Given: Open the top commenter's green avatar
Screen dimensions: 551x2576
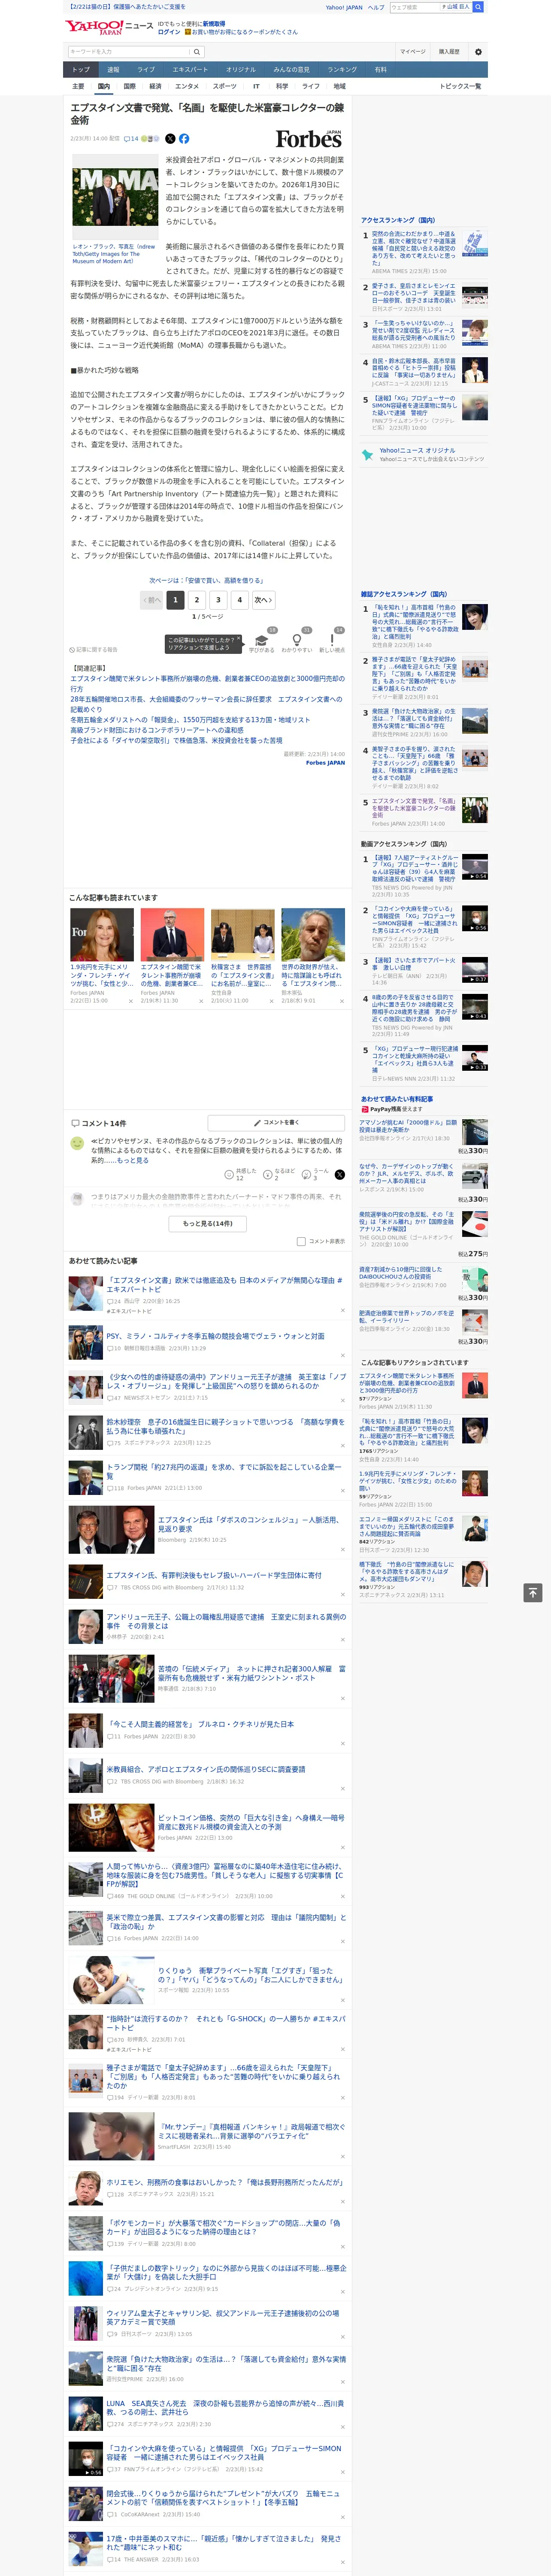Looking at the screenshot, I should [x=77, y=1143].
